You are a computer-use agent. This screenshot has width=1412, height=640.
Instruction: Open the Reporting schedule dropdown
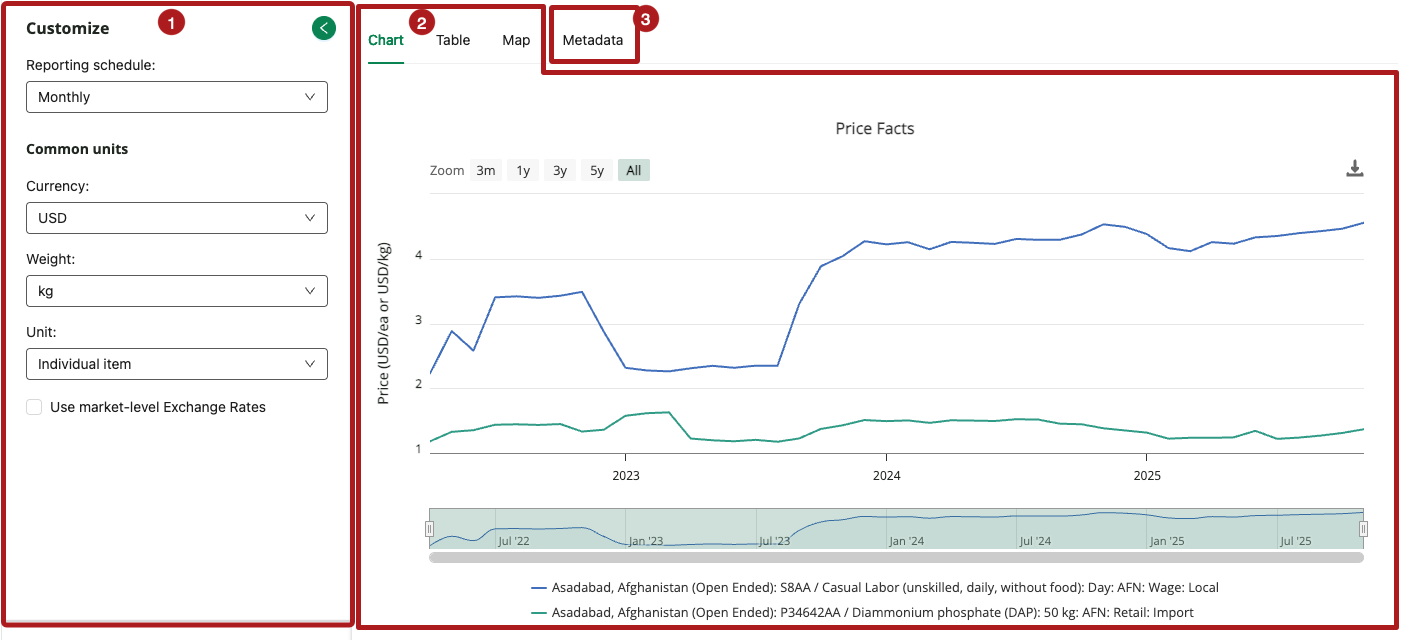point(176,97)
